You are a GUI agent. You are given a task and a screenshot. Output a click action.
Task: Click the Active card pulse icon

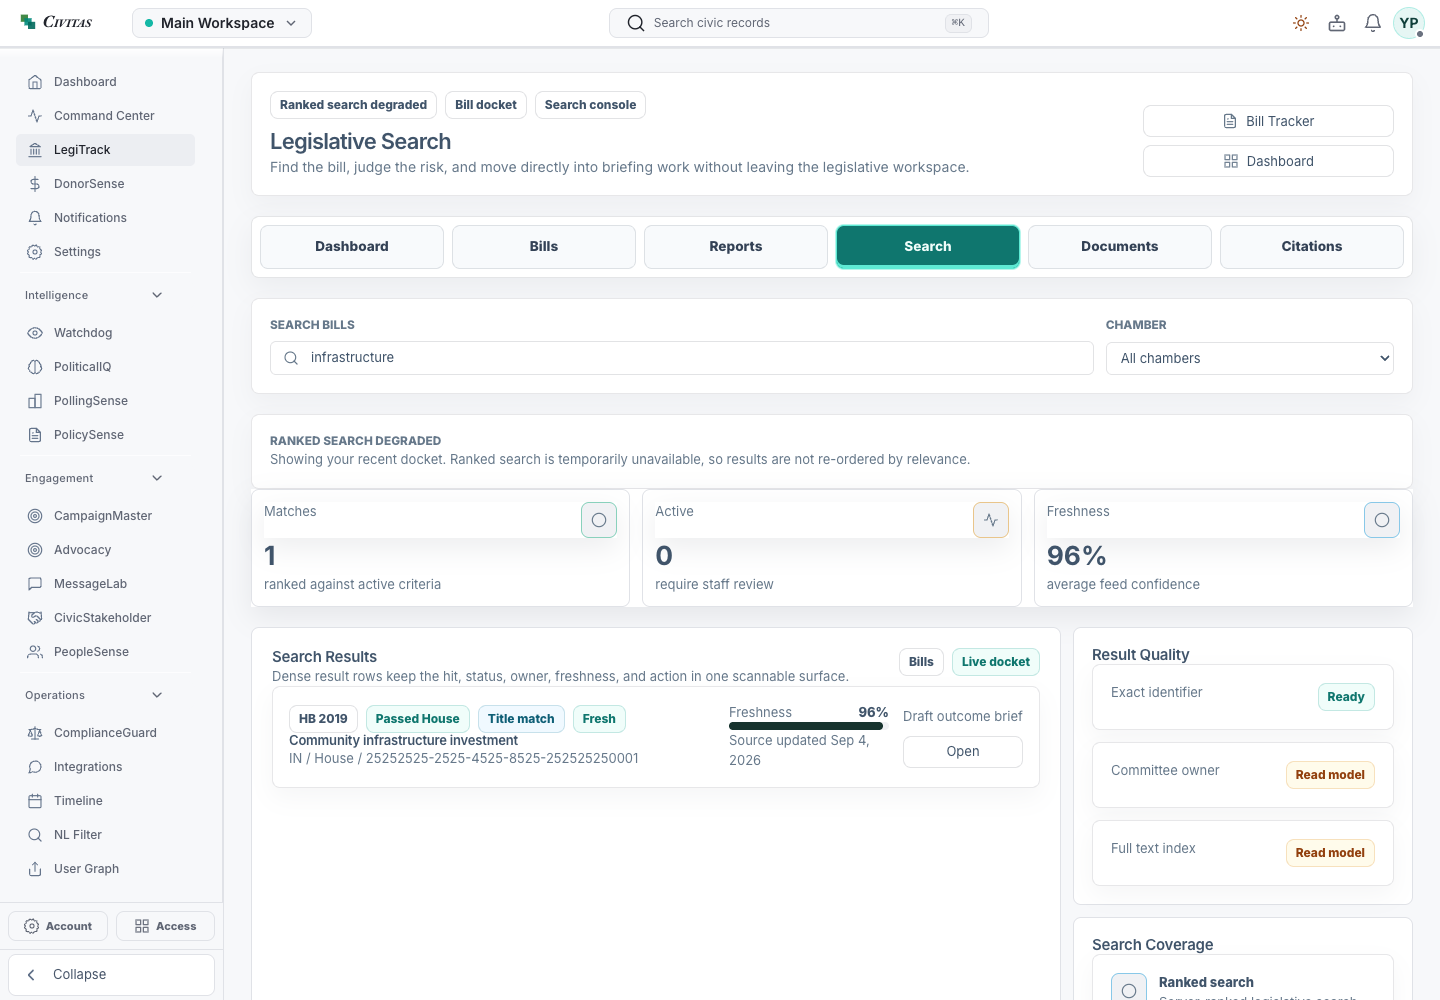click(991, 520)
